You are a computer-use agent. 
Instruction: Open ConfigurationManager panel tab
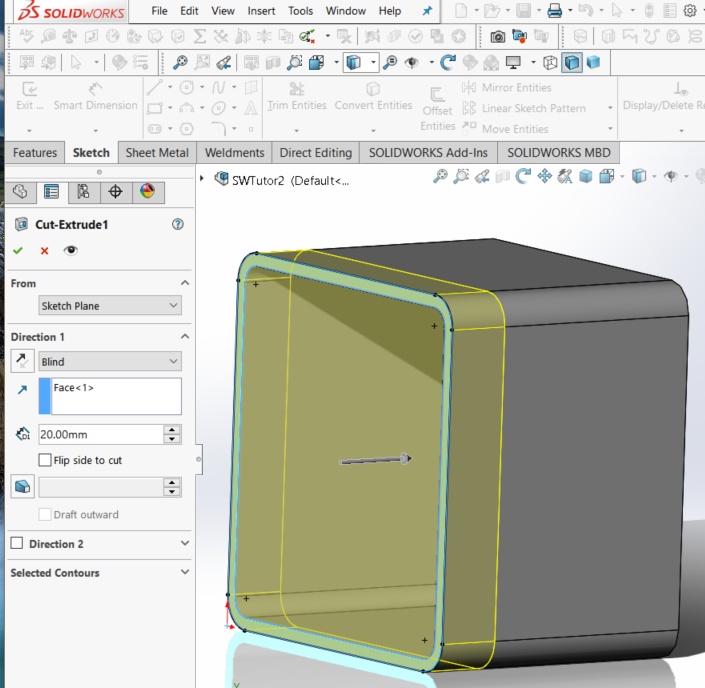(x=84, y=192)
